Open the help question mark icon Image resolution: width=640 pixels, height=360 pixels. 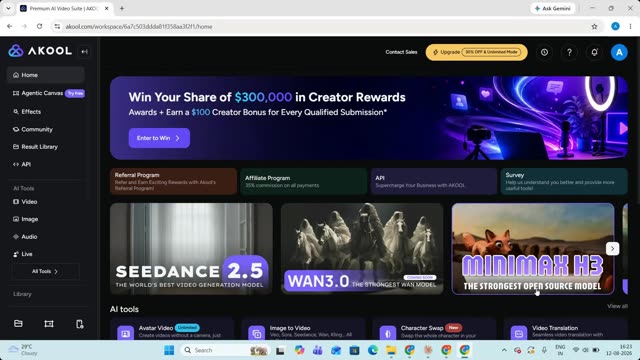point(569,52)
